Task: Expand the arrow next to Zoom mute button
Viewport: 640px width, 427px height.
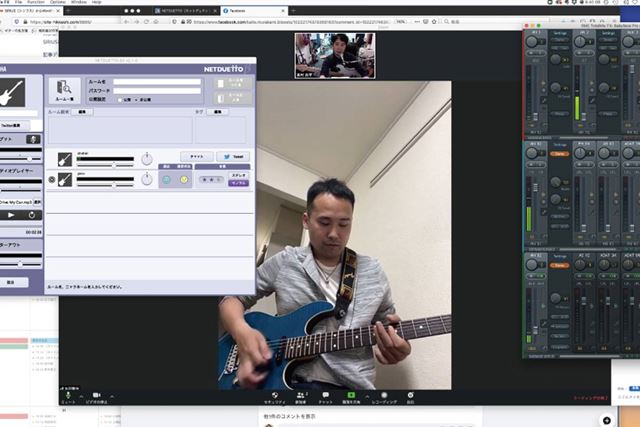Action: pos(81,394)
